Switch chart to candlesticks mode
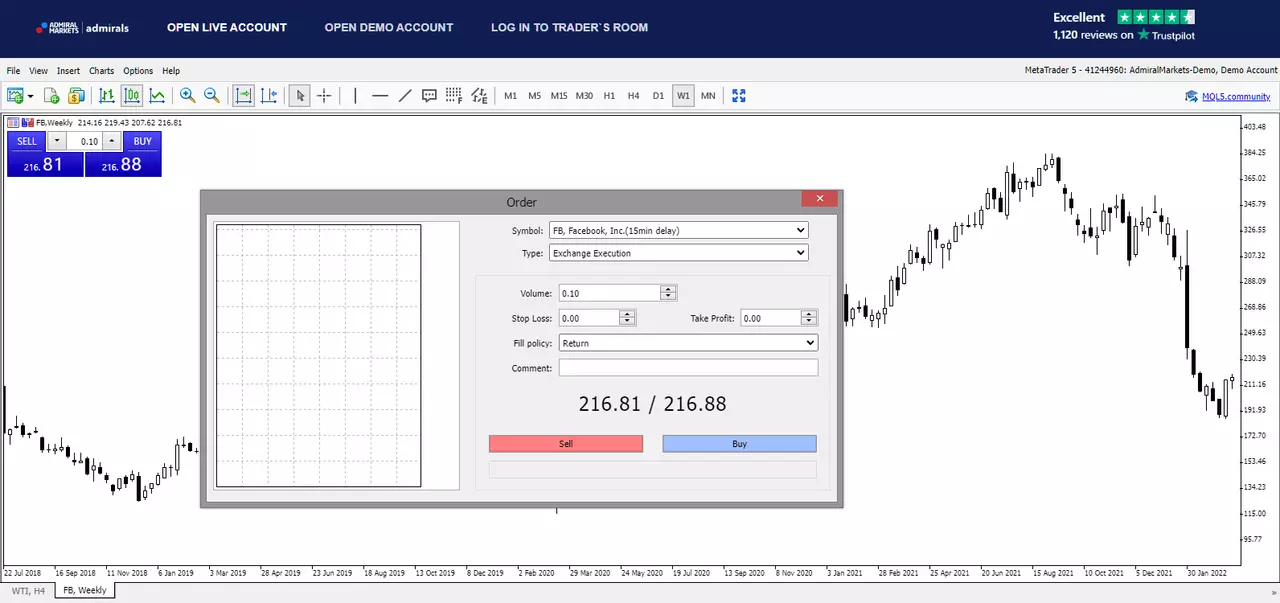The width and height of the screenshot is (1280, 603). click(132, 96)
